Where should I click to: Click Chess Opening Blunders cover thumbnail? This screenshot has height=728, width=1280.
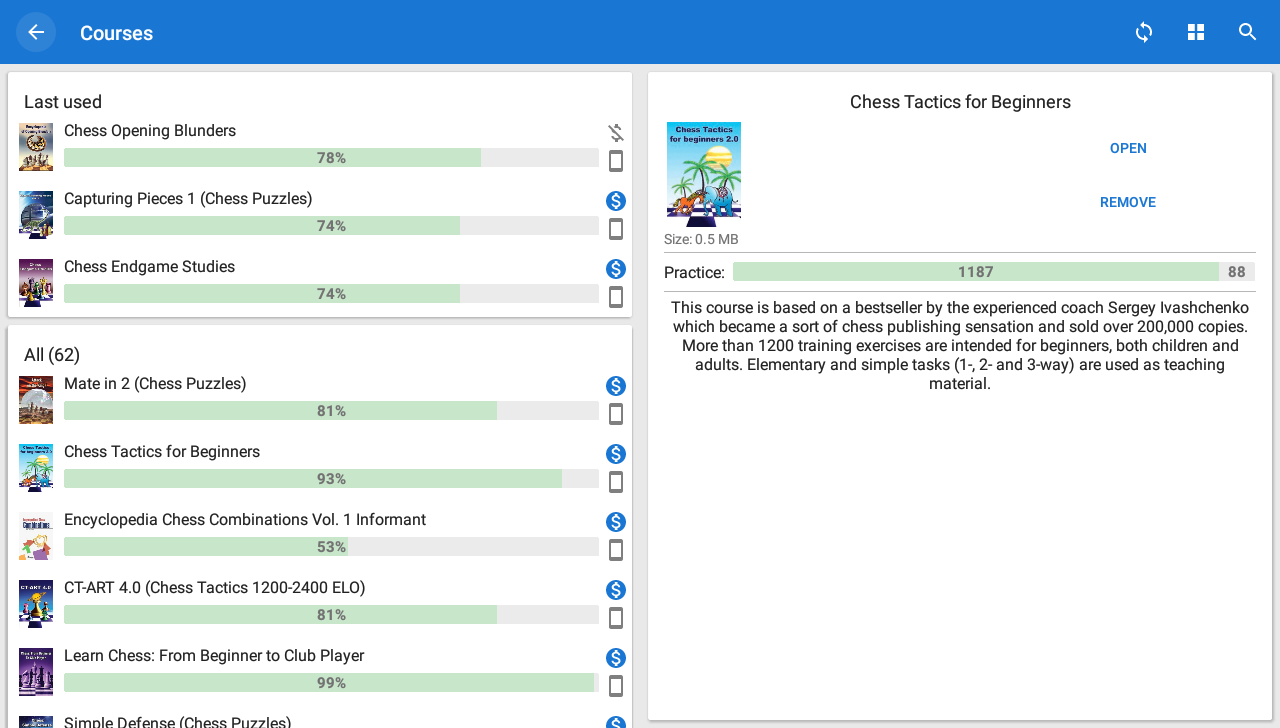[x=36, y=147]
